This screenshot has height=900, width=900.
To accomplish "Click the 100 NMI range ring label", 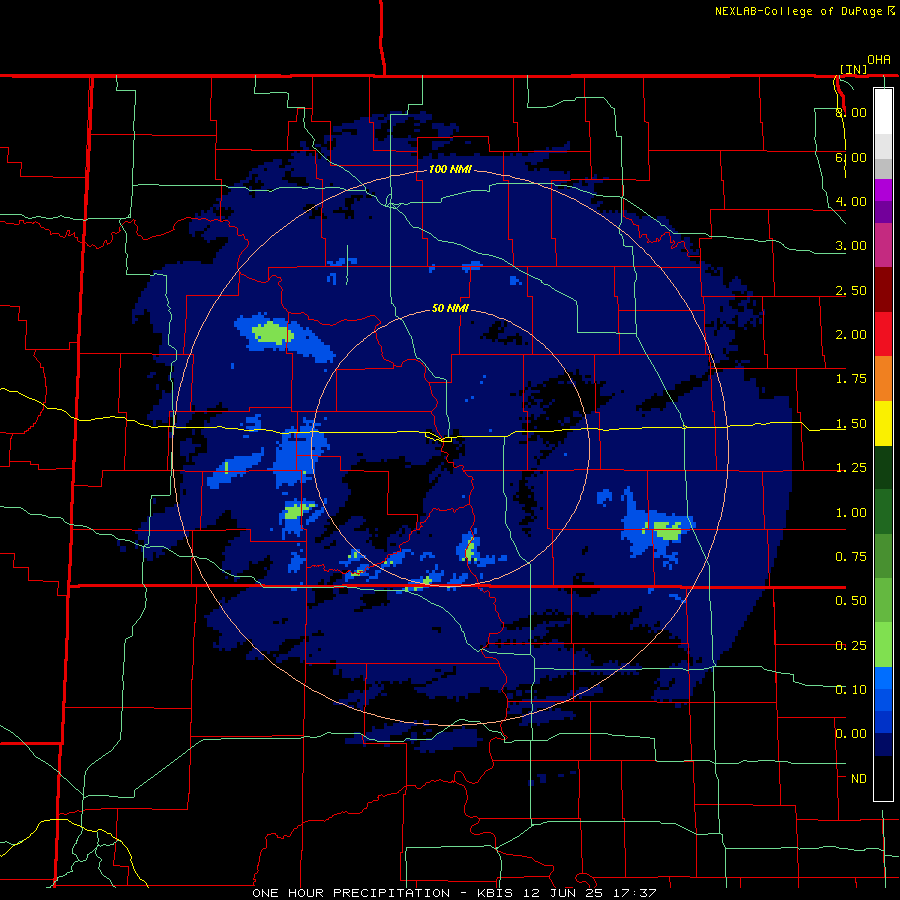I will [450, 169].
